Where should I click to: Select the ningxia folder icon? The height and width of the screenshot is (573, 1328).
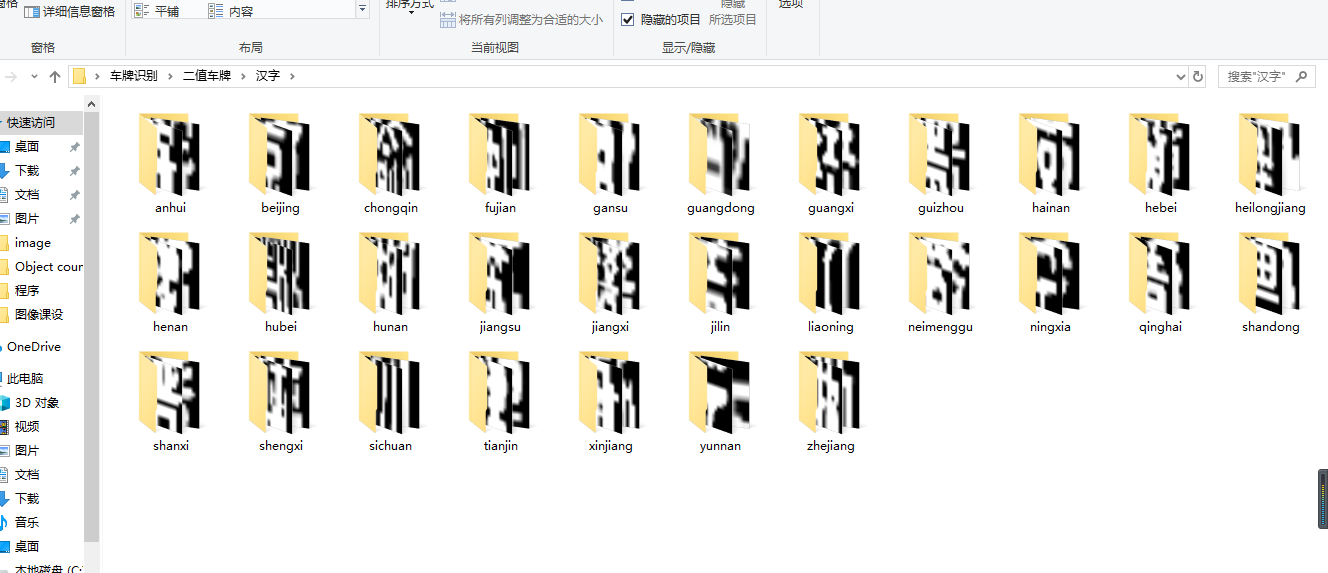pyautogui.click(x=1050, y=274)
